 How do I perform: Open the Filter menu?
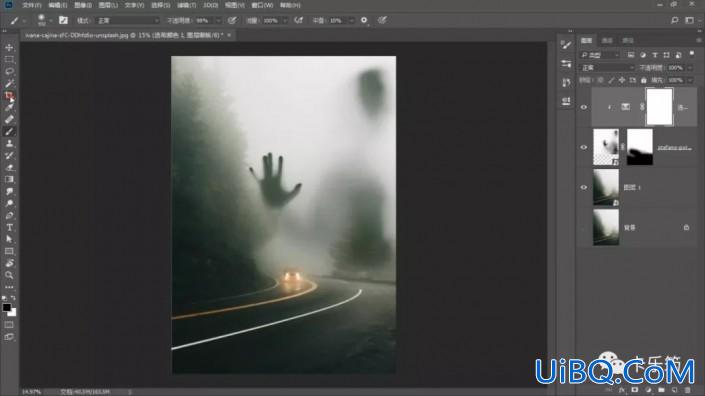click(x=186, y=5)
